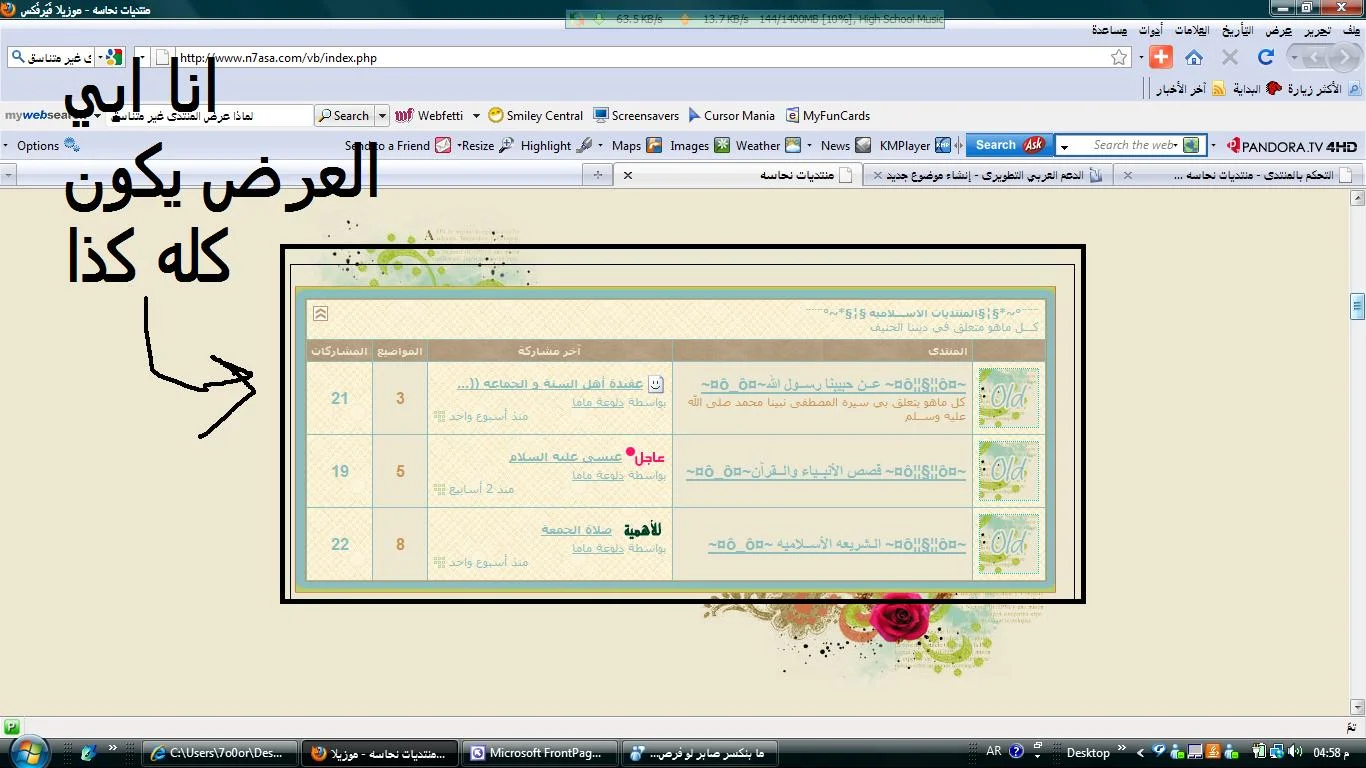The height and width of the screenshot is (768, 1366).
Task: Reload the page with the refresh icon
Action: coord(1266,58)
